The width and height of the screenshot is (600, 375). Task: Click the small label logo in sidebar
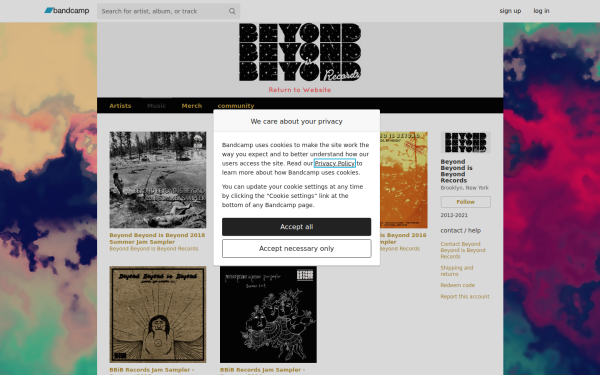click(x=466, y=142)
